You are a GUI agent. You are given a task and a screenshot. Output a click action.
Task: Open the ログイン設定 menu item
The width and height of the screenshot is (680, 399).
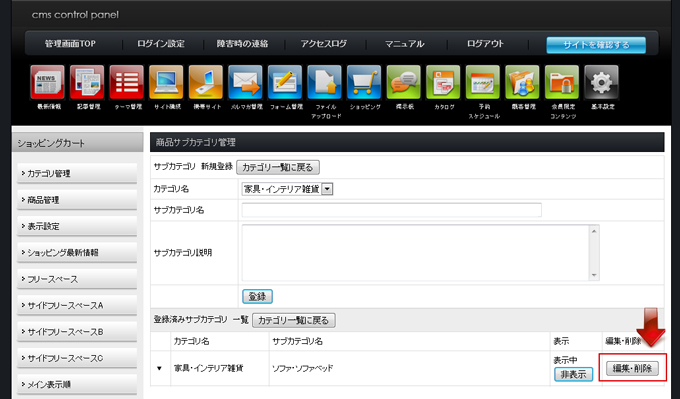(161, 44)
